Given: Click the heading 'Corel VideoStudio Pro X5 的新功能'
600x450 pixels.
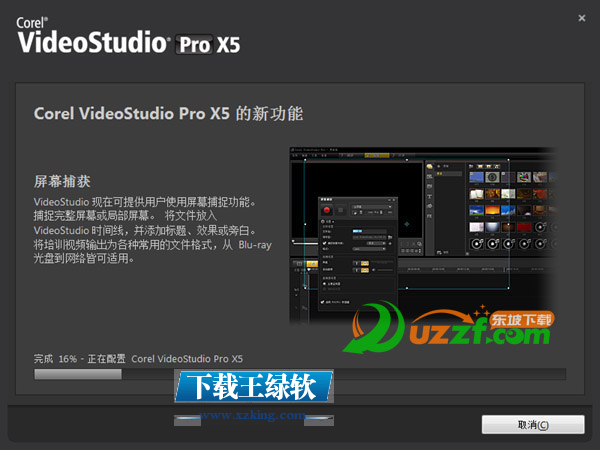Looking at the screenshot, I should point(168,114).
